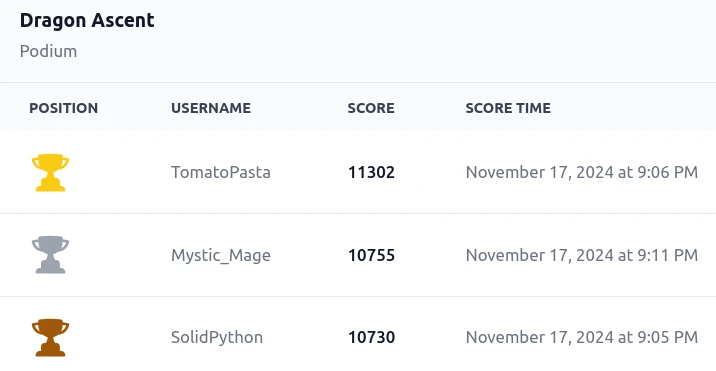Image resolution: width=716 pixels, height=371 pixels.
Task: Open Mystic_Mage's username entry
Action: [x=221, y=255]
